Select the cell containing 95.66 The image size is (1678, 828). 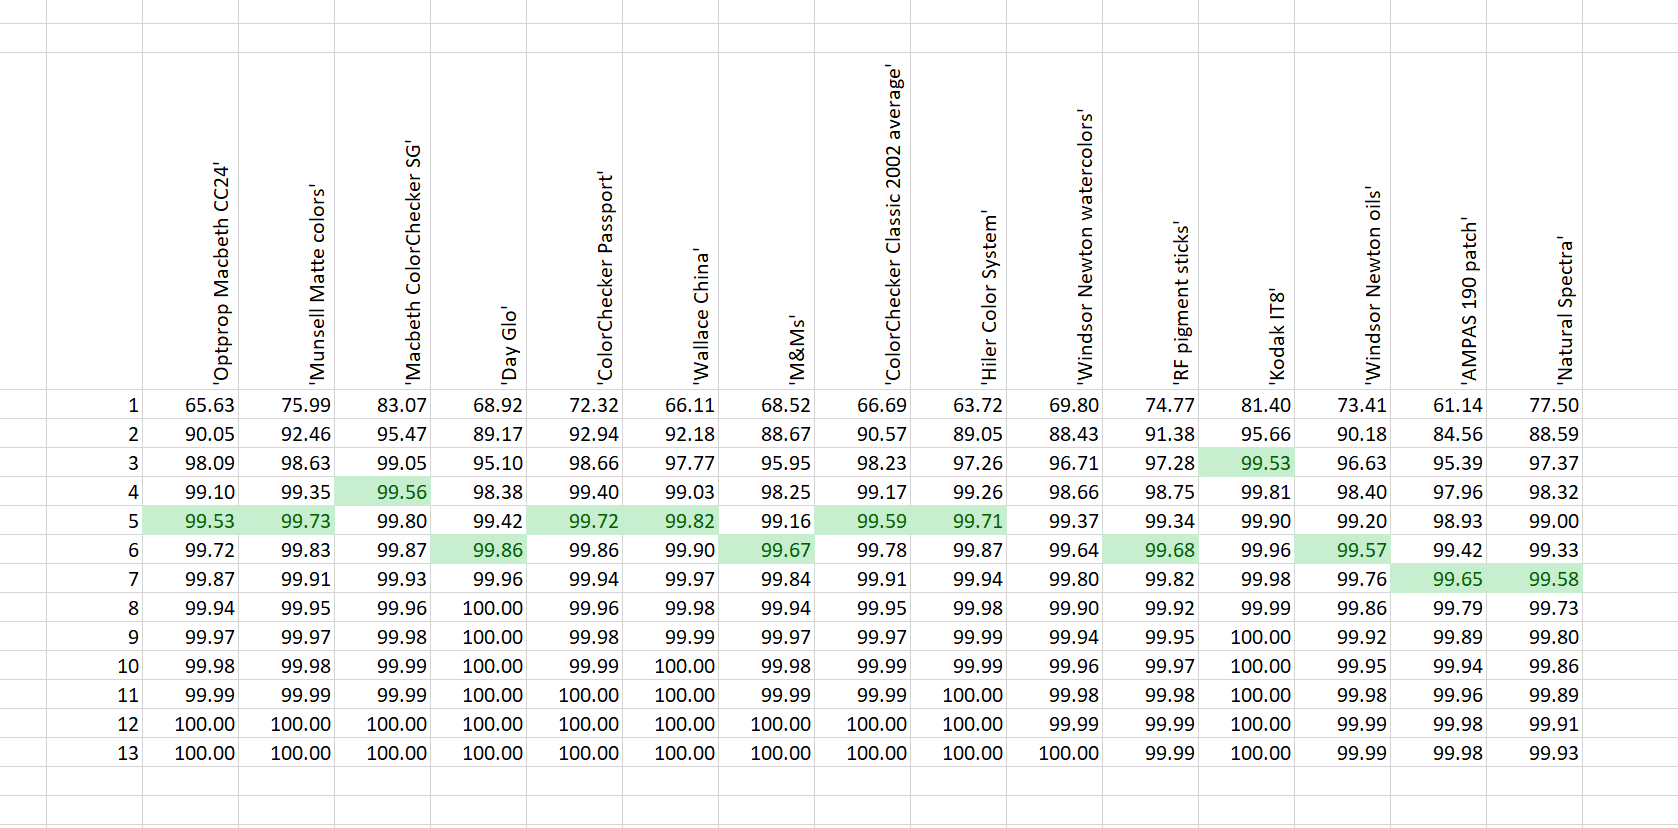tap(1246, 434)
